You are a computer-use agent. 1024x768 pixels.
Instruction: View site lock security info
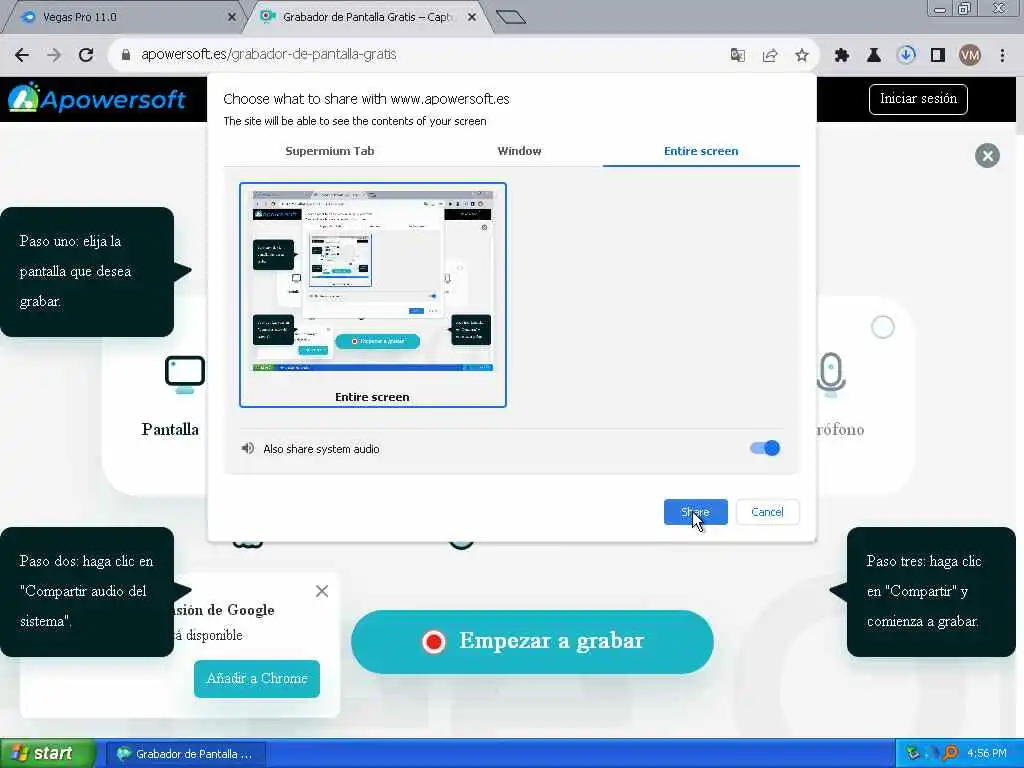(x=126, y=55)
